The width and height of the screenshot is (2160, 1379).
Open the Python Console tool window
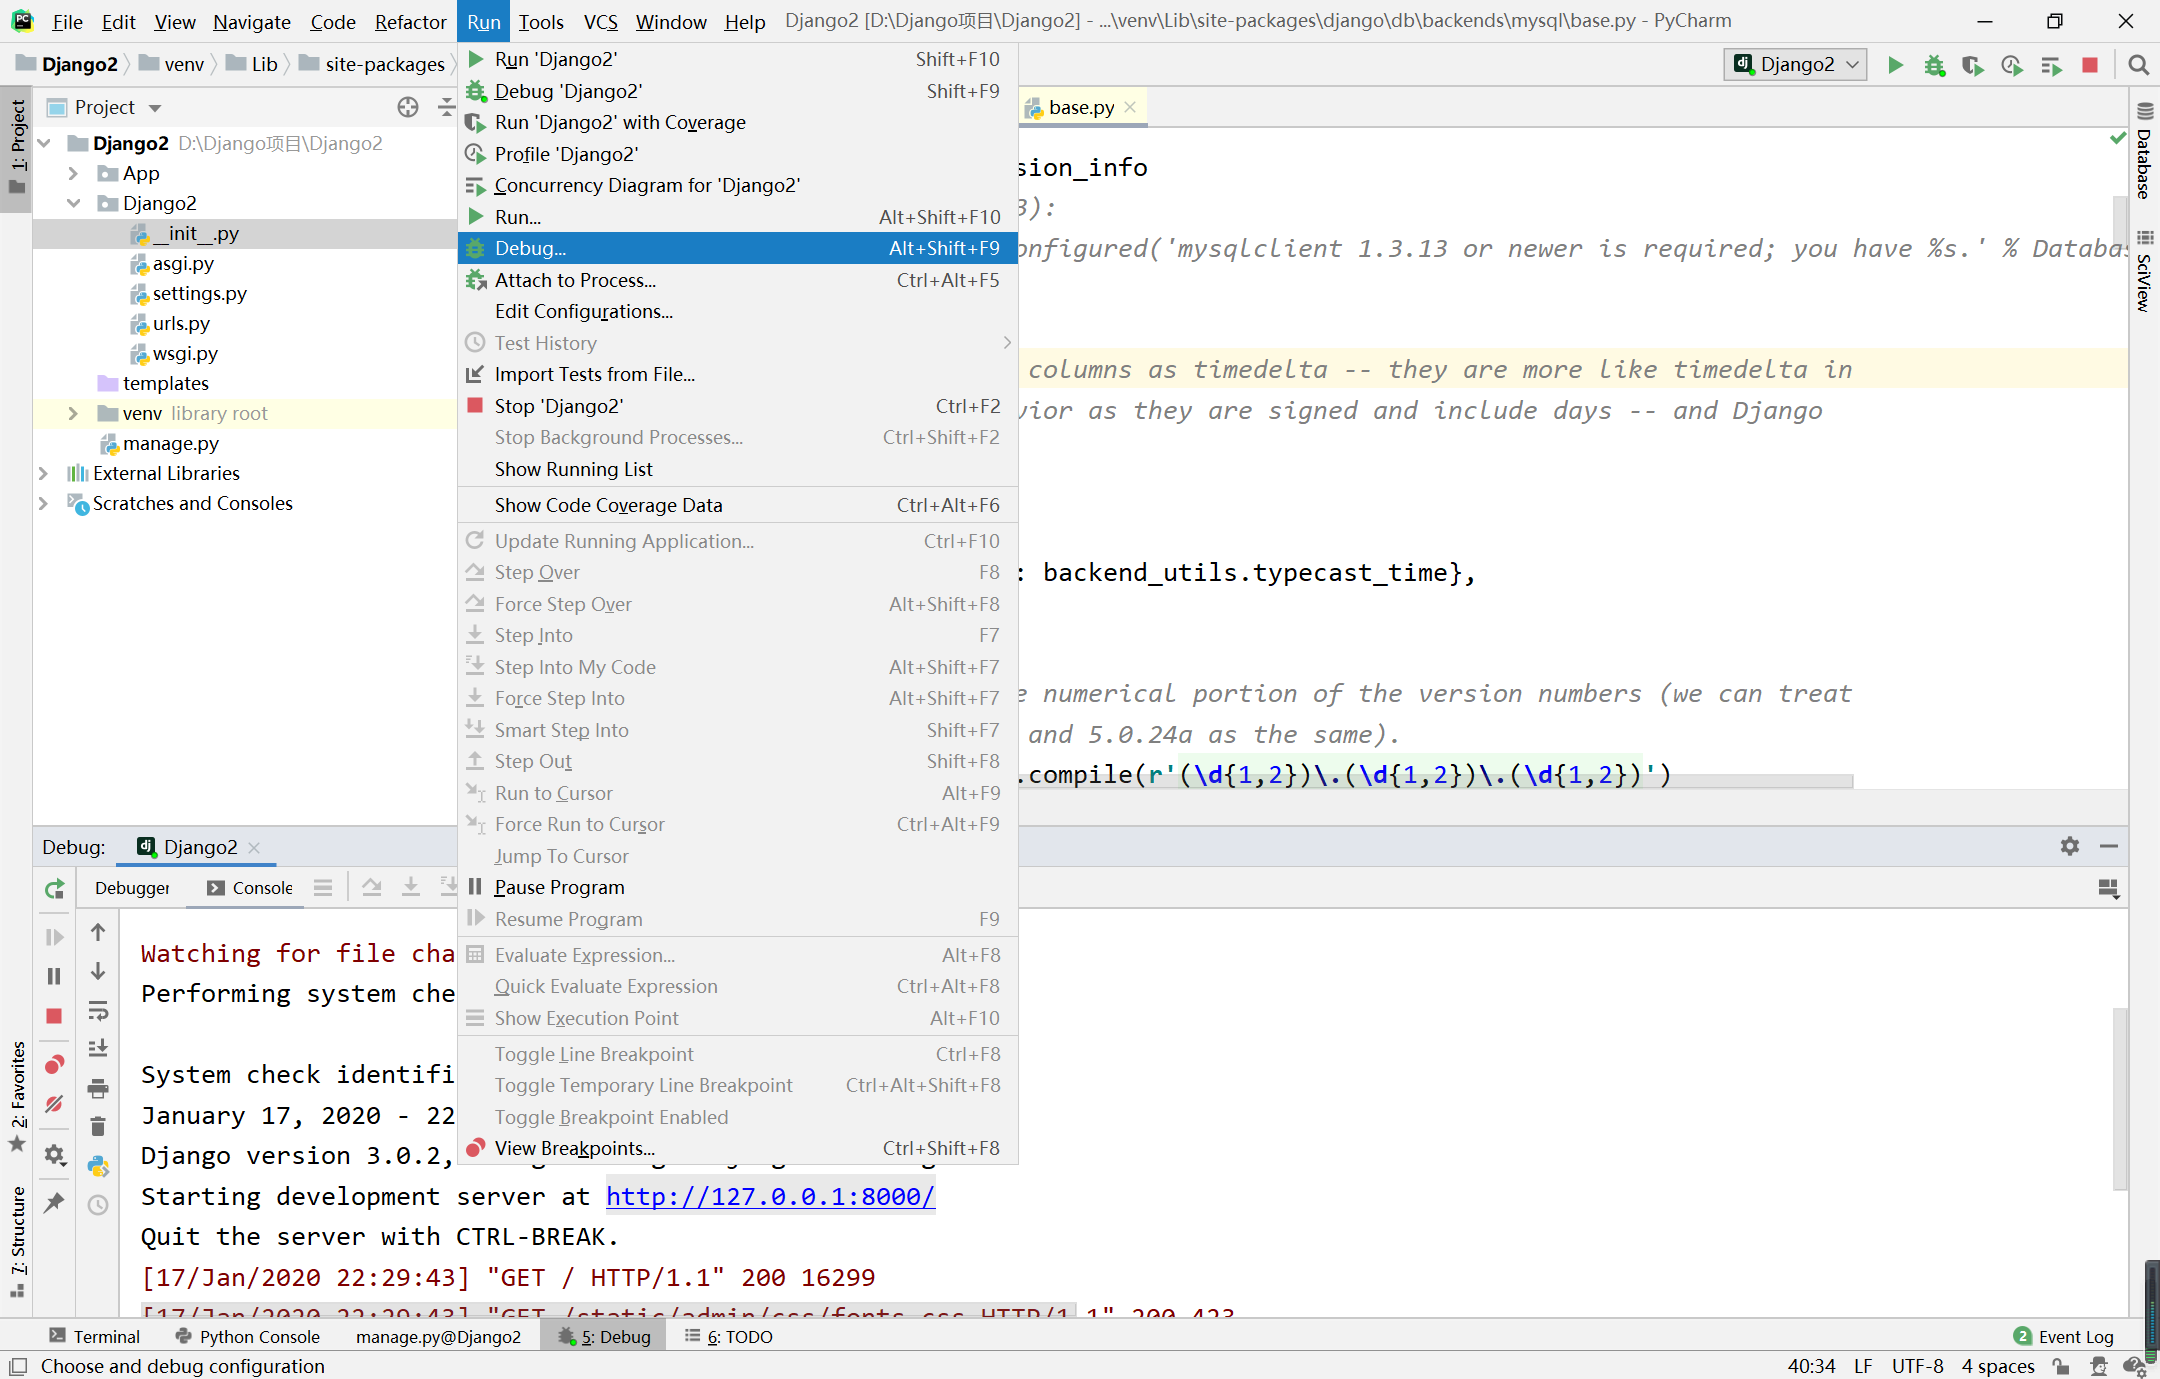pos(247,1336)
